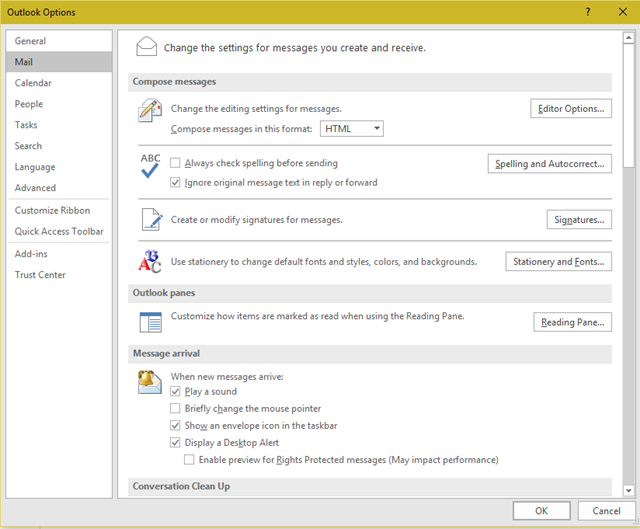Viewport: 640px width, 529px height.
Task: Enable preview for Rights Protected messages
Action: [x=189, y=460]
